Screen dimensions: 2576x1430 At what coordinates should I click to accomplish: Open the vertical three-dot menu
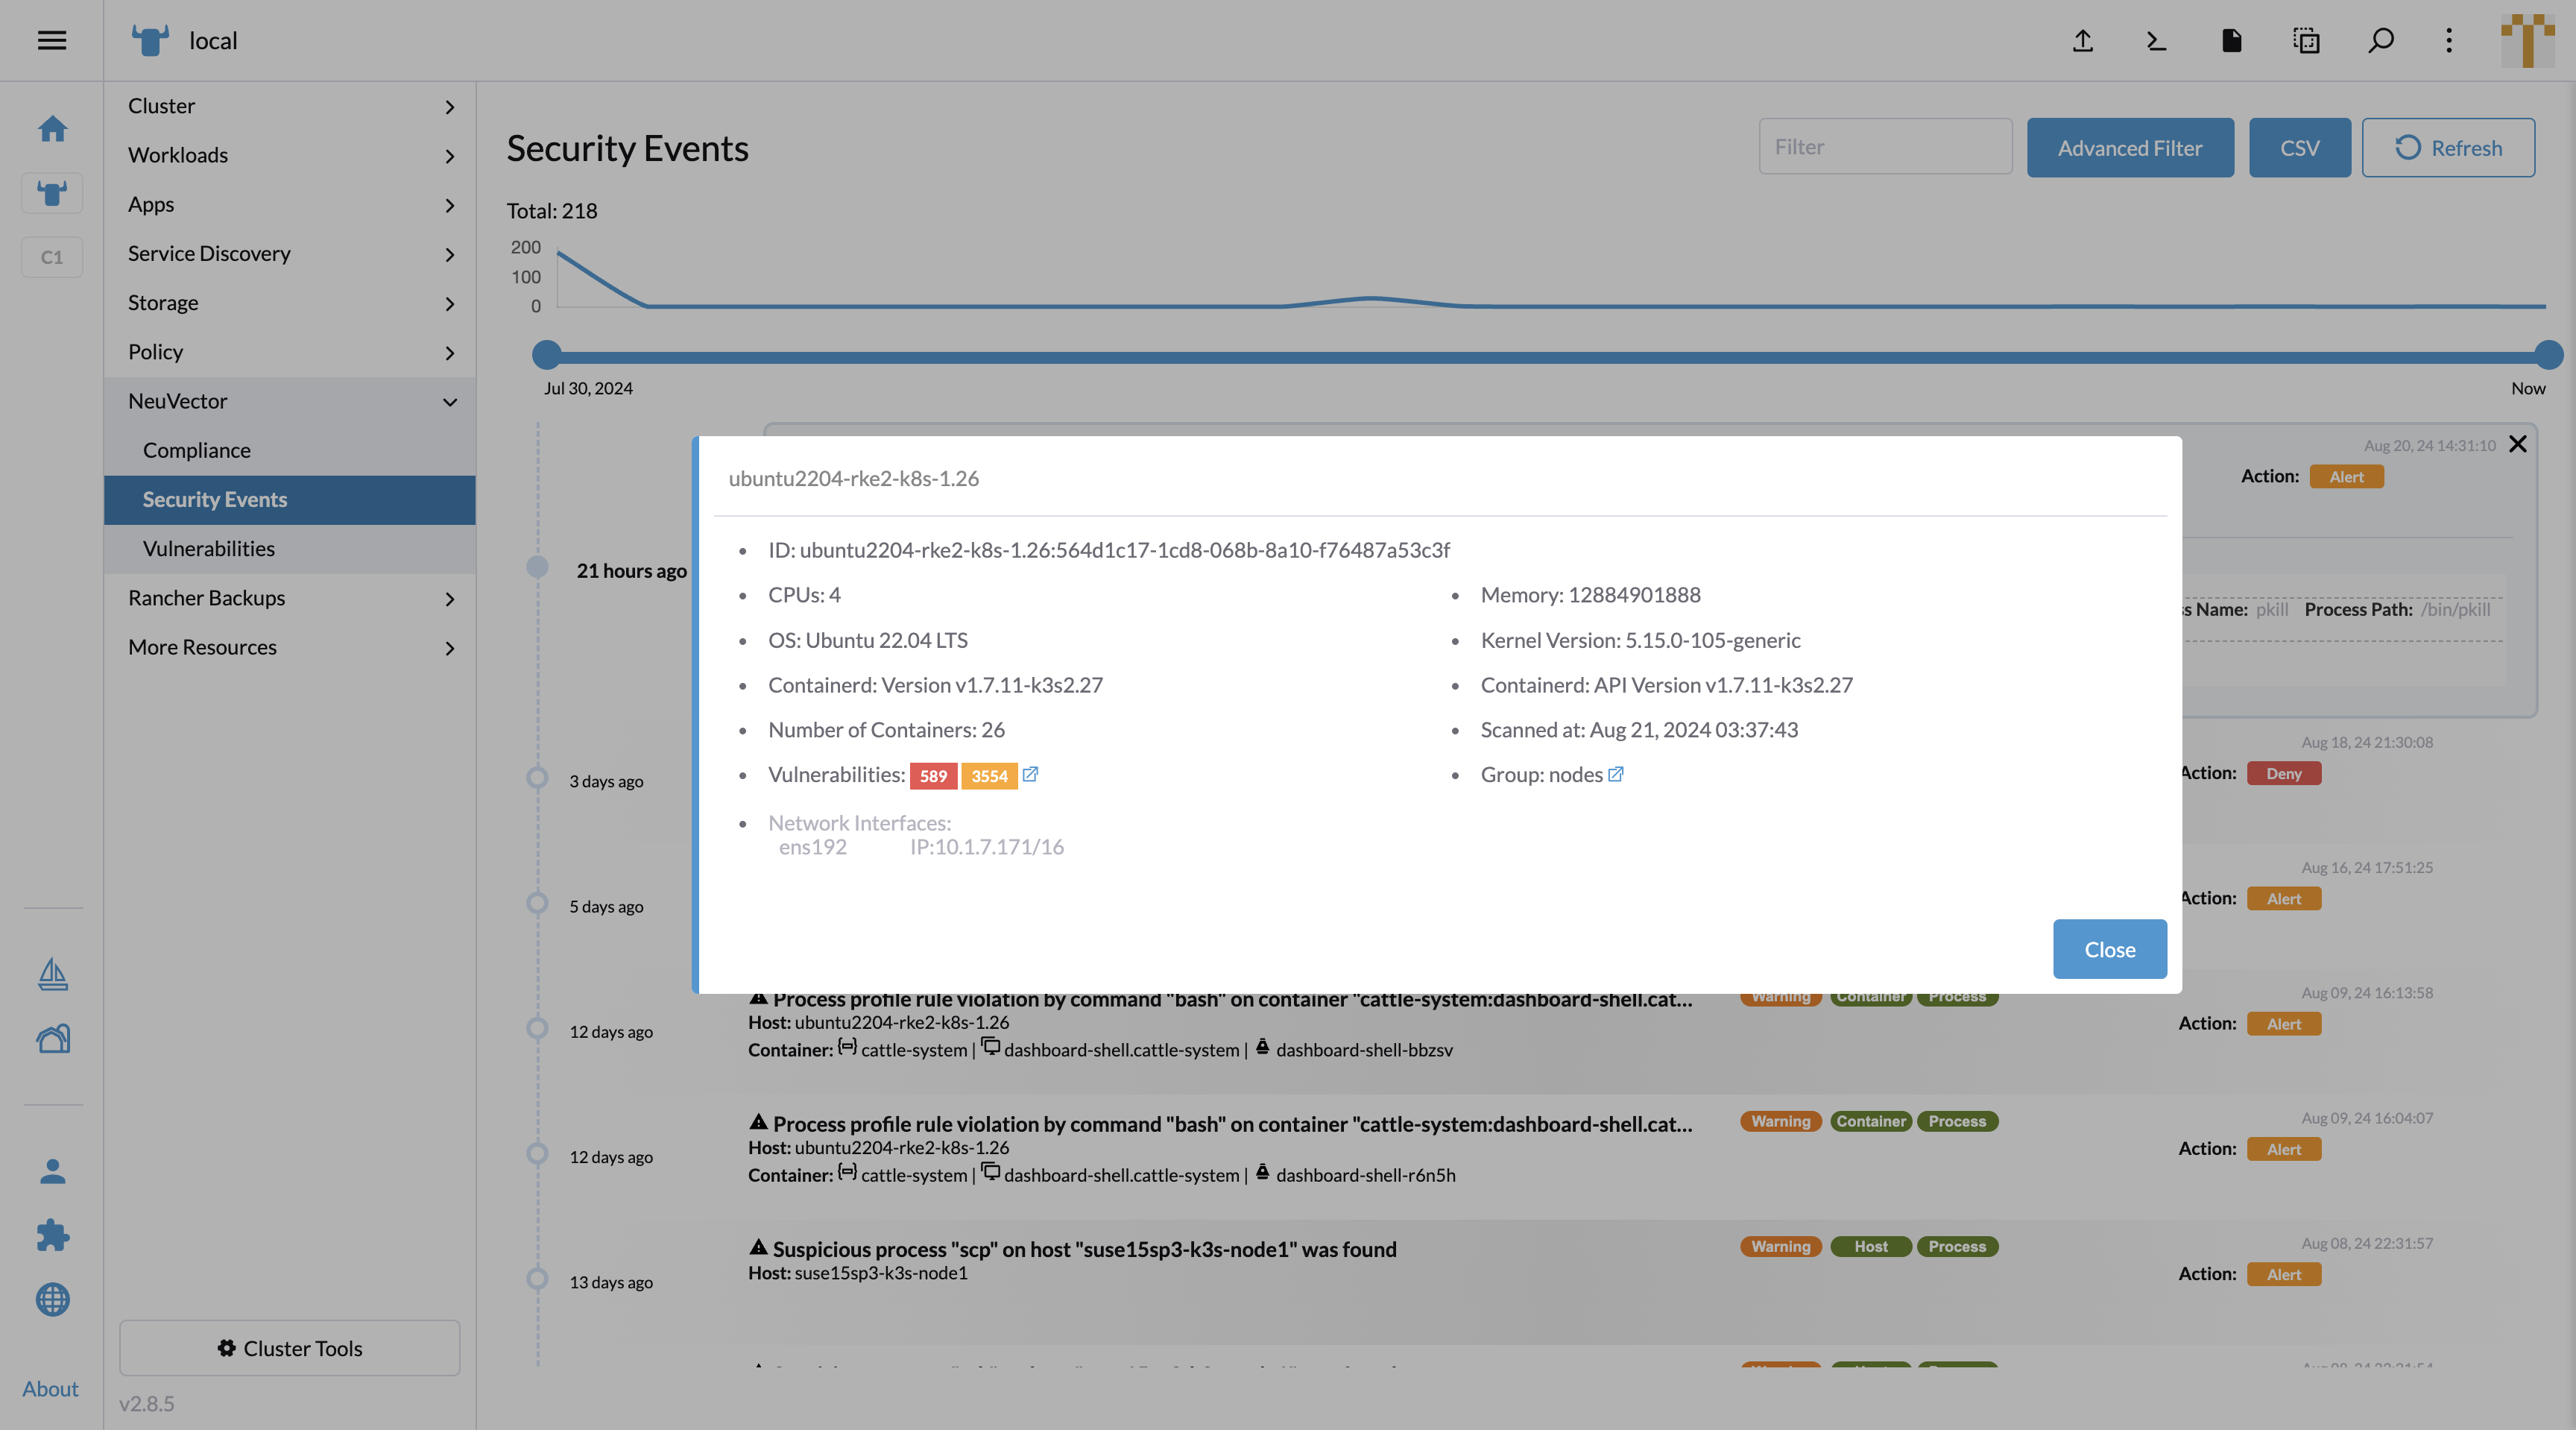click(x=2449, y=40)
